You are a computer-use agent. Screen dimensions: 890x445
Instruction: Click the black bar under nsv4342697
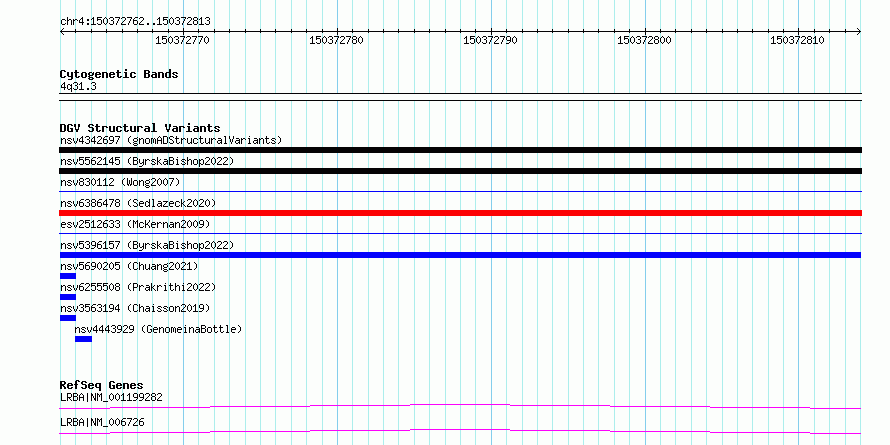click(x=460, y=150)
